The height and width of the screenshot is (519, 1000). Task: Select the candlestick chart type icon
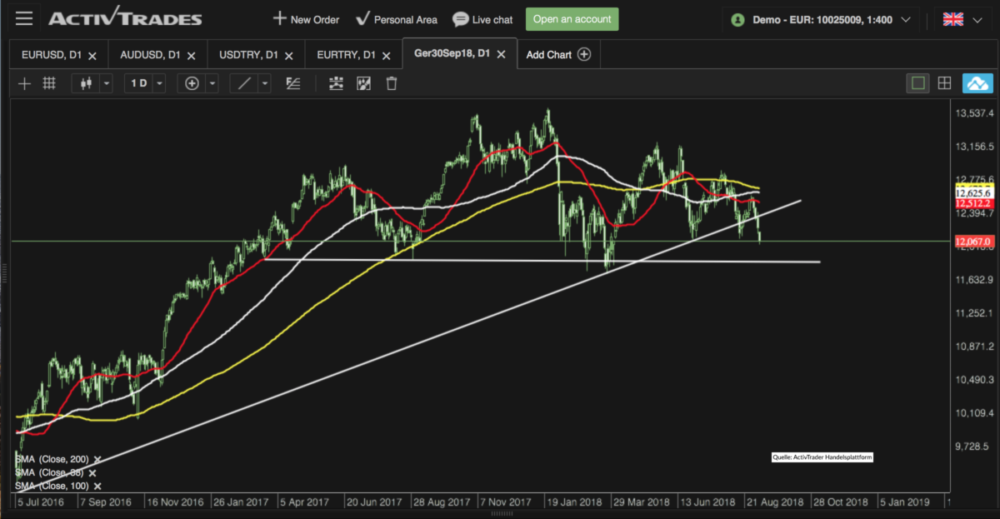click(x=86, y=84)
